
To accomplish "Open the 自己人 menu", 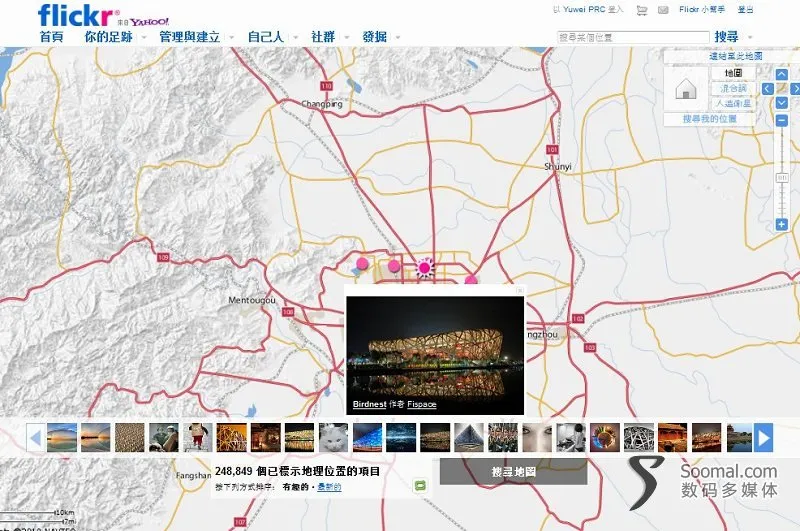I will point(266,37).
